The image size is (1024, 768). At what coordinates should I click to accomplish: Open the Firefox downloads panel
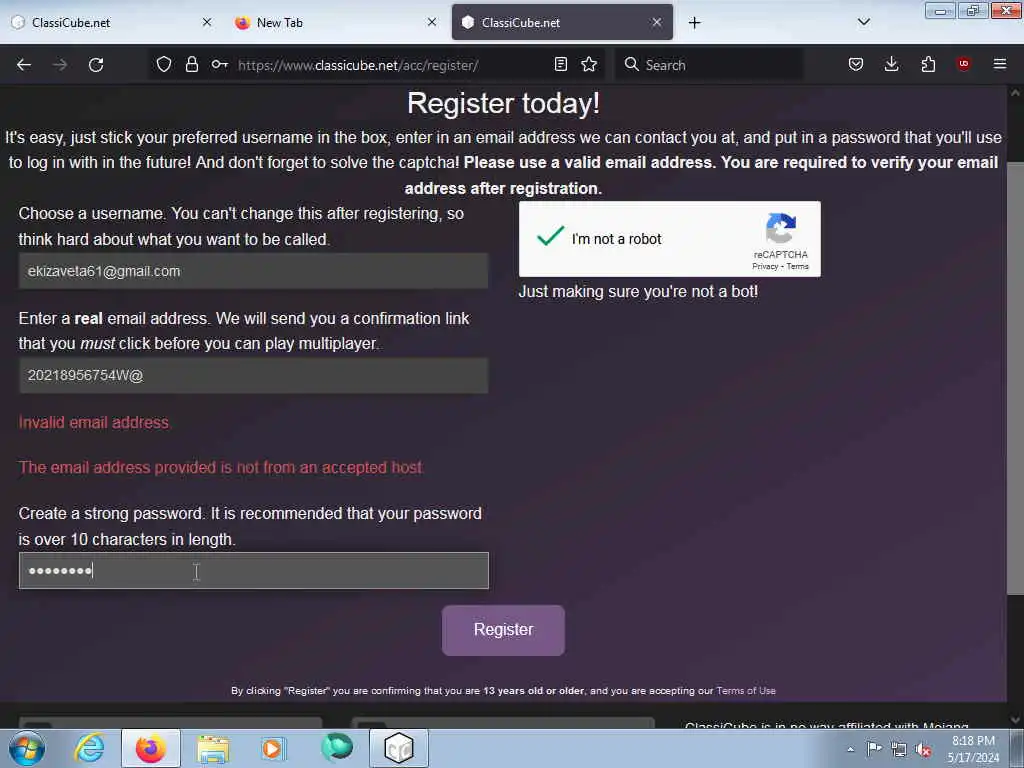click(891, 64)
